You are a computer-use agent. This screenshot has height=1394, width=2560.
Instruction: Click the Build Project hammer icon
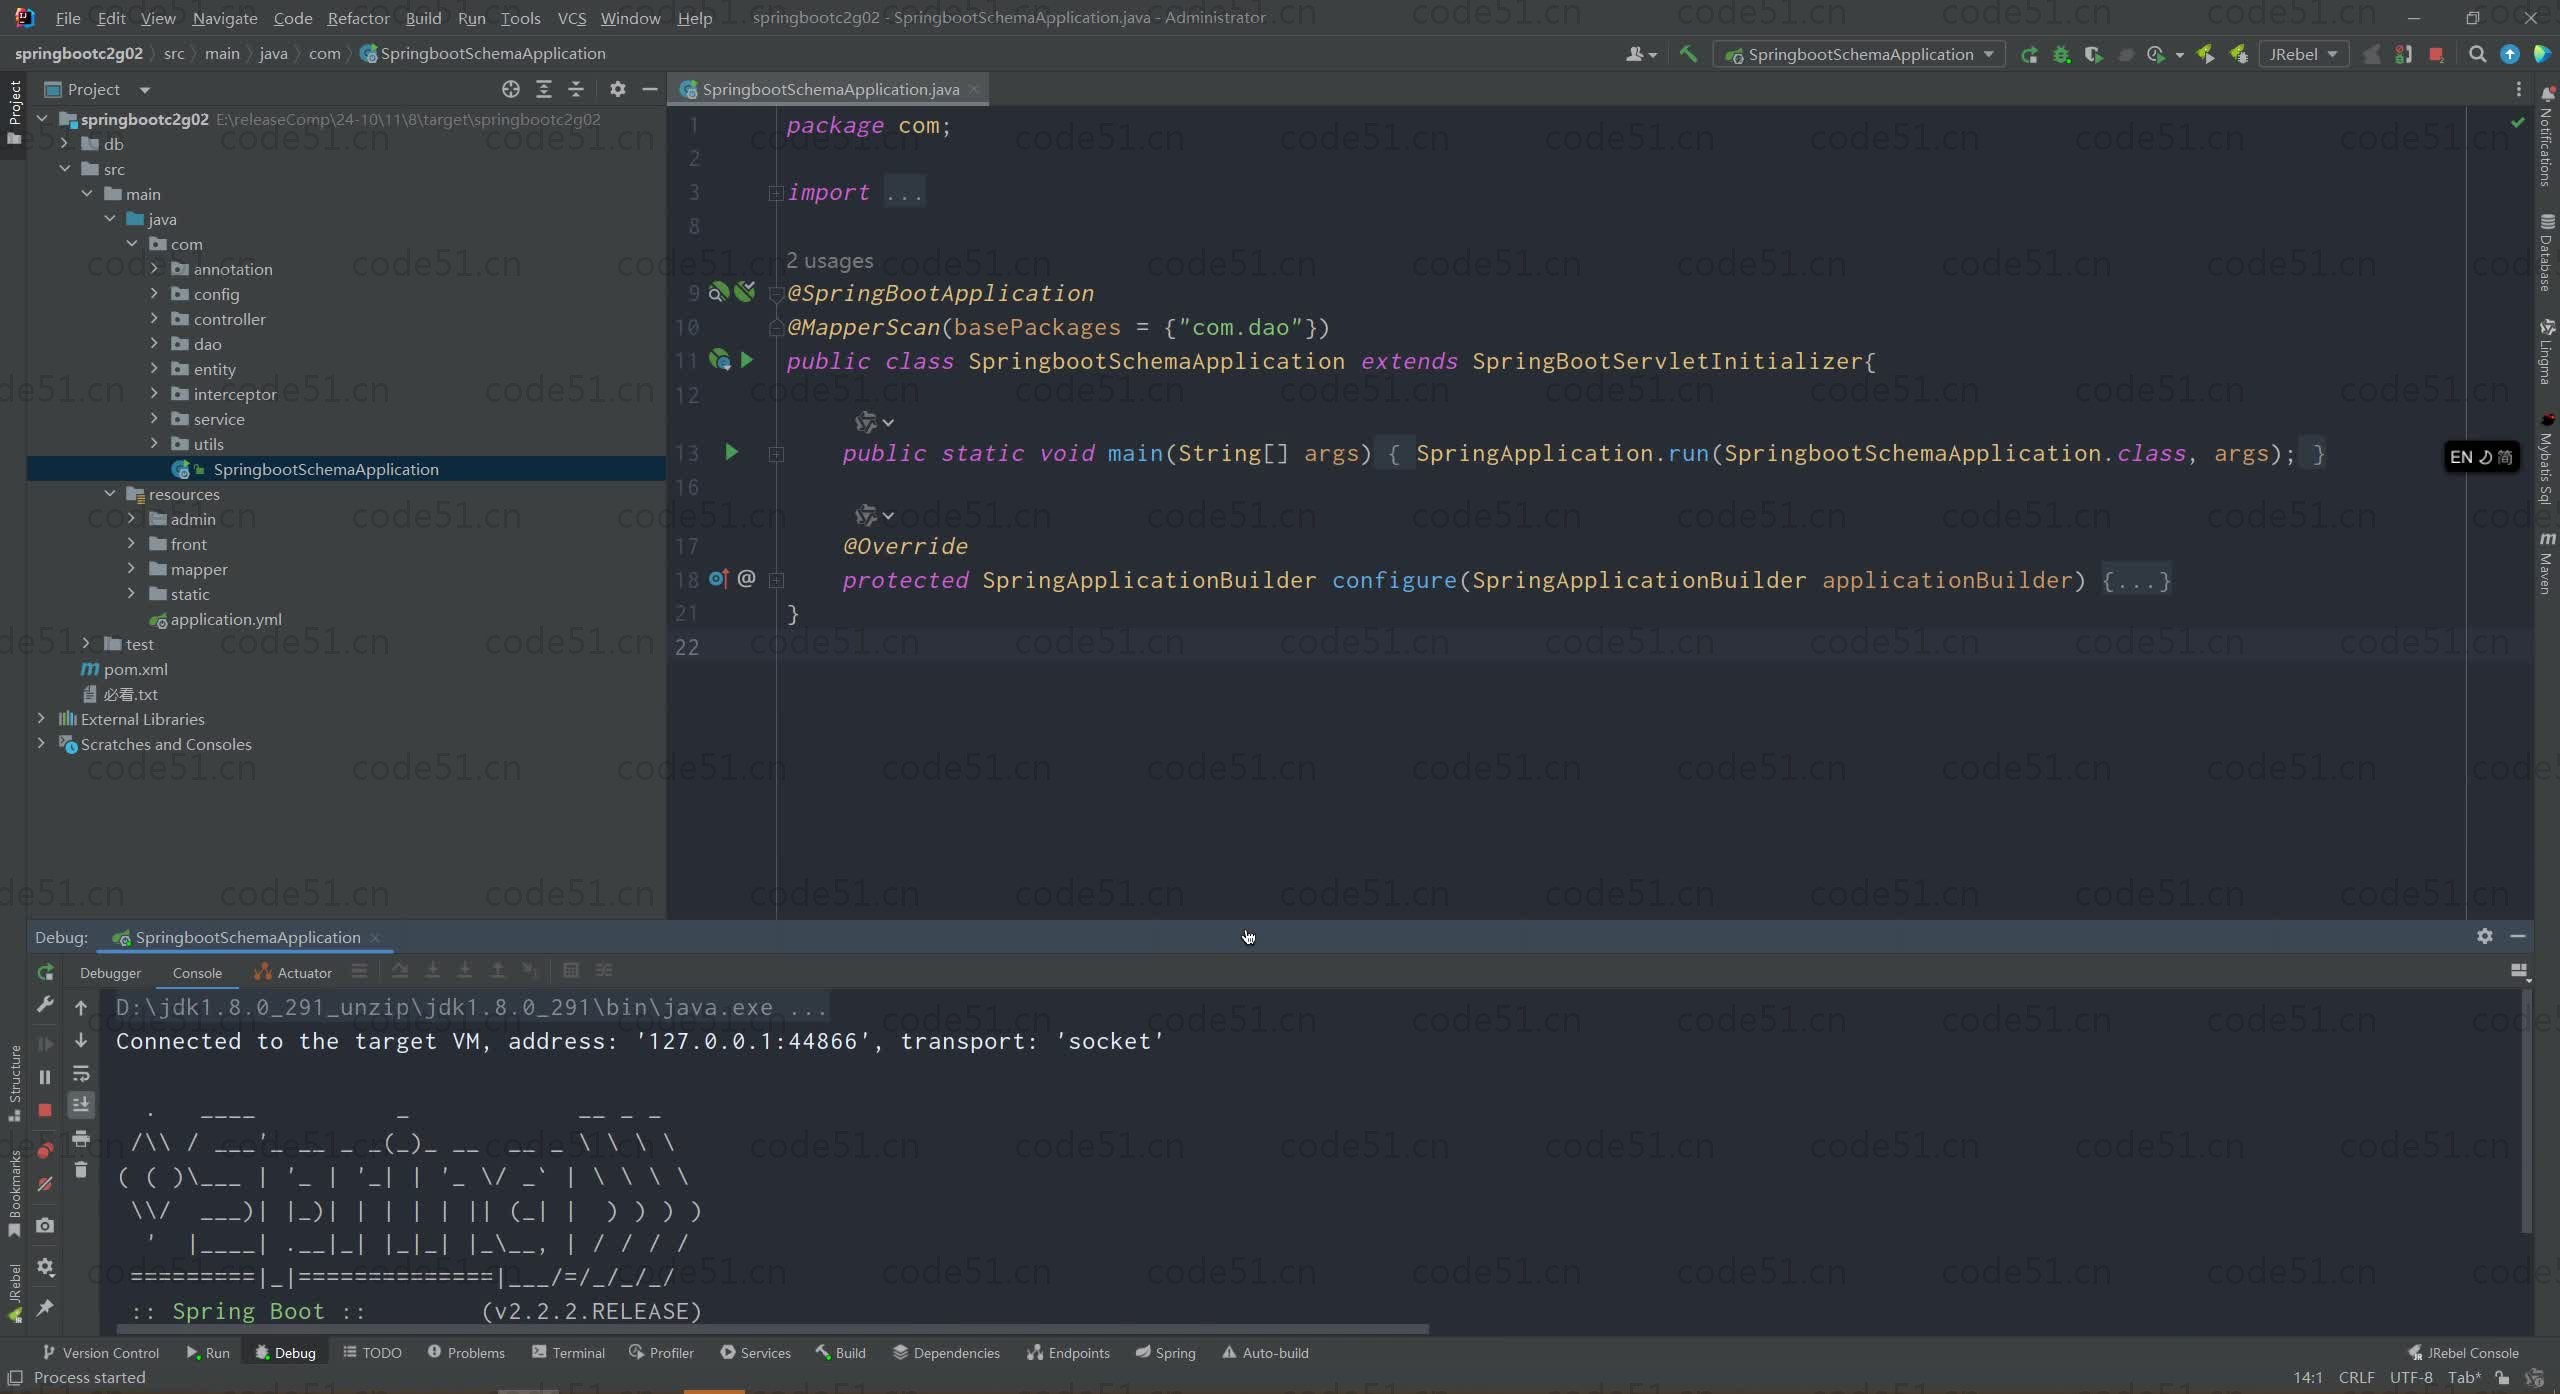[1688, 54]
